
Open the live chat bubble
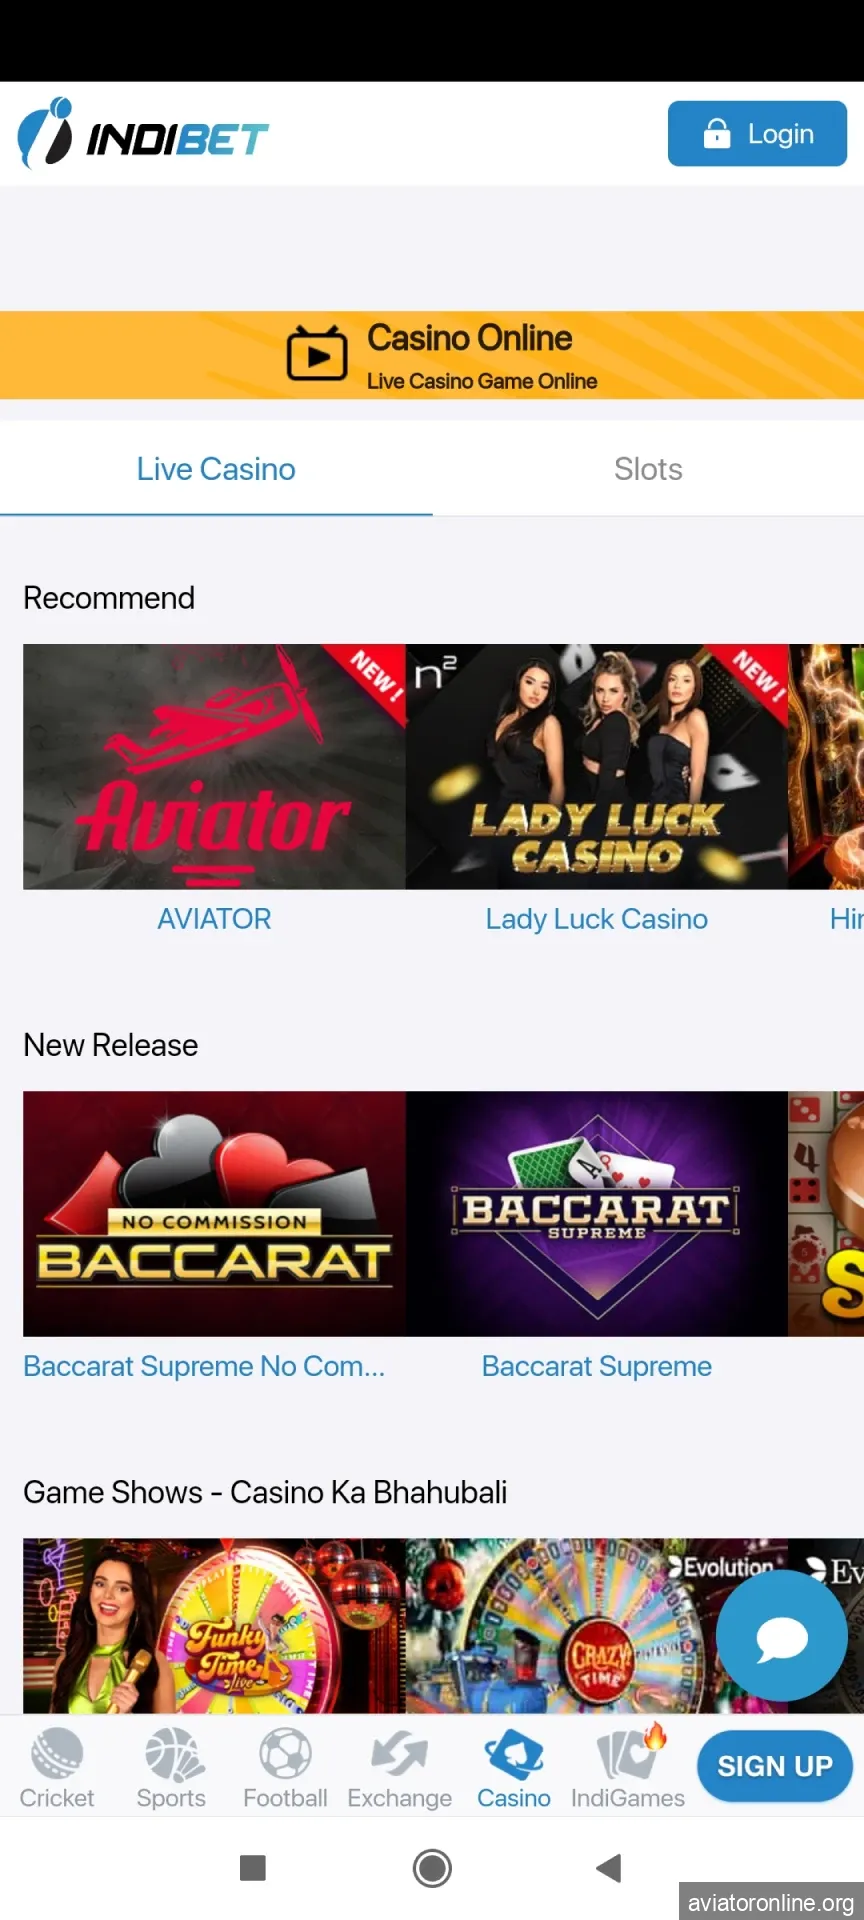click(x=782, y=1636)
